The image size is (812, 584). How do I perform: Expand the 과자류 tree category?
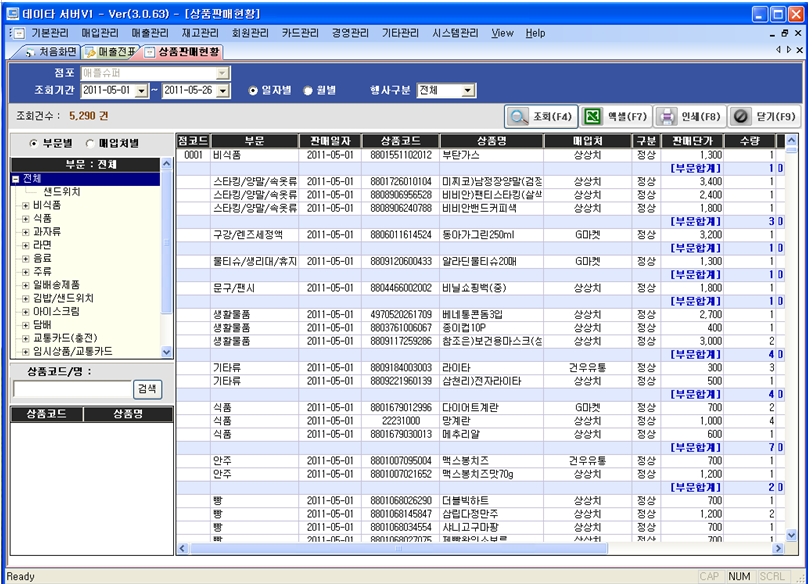click(26, 230)
